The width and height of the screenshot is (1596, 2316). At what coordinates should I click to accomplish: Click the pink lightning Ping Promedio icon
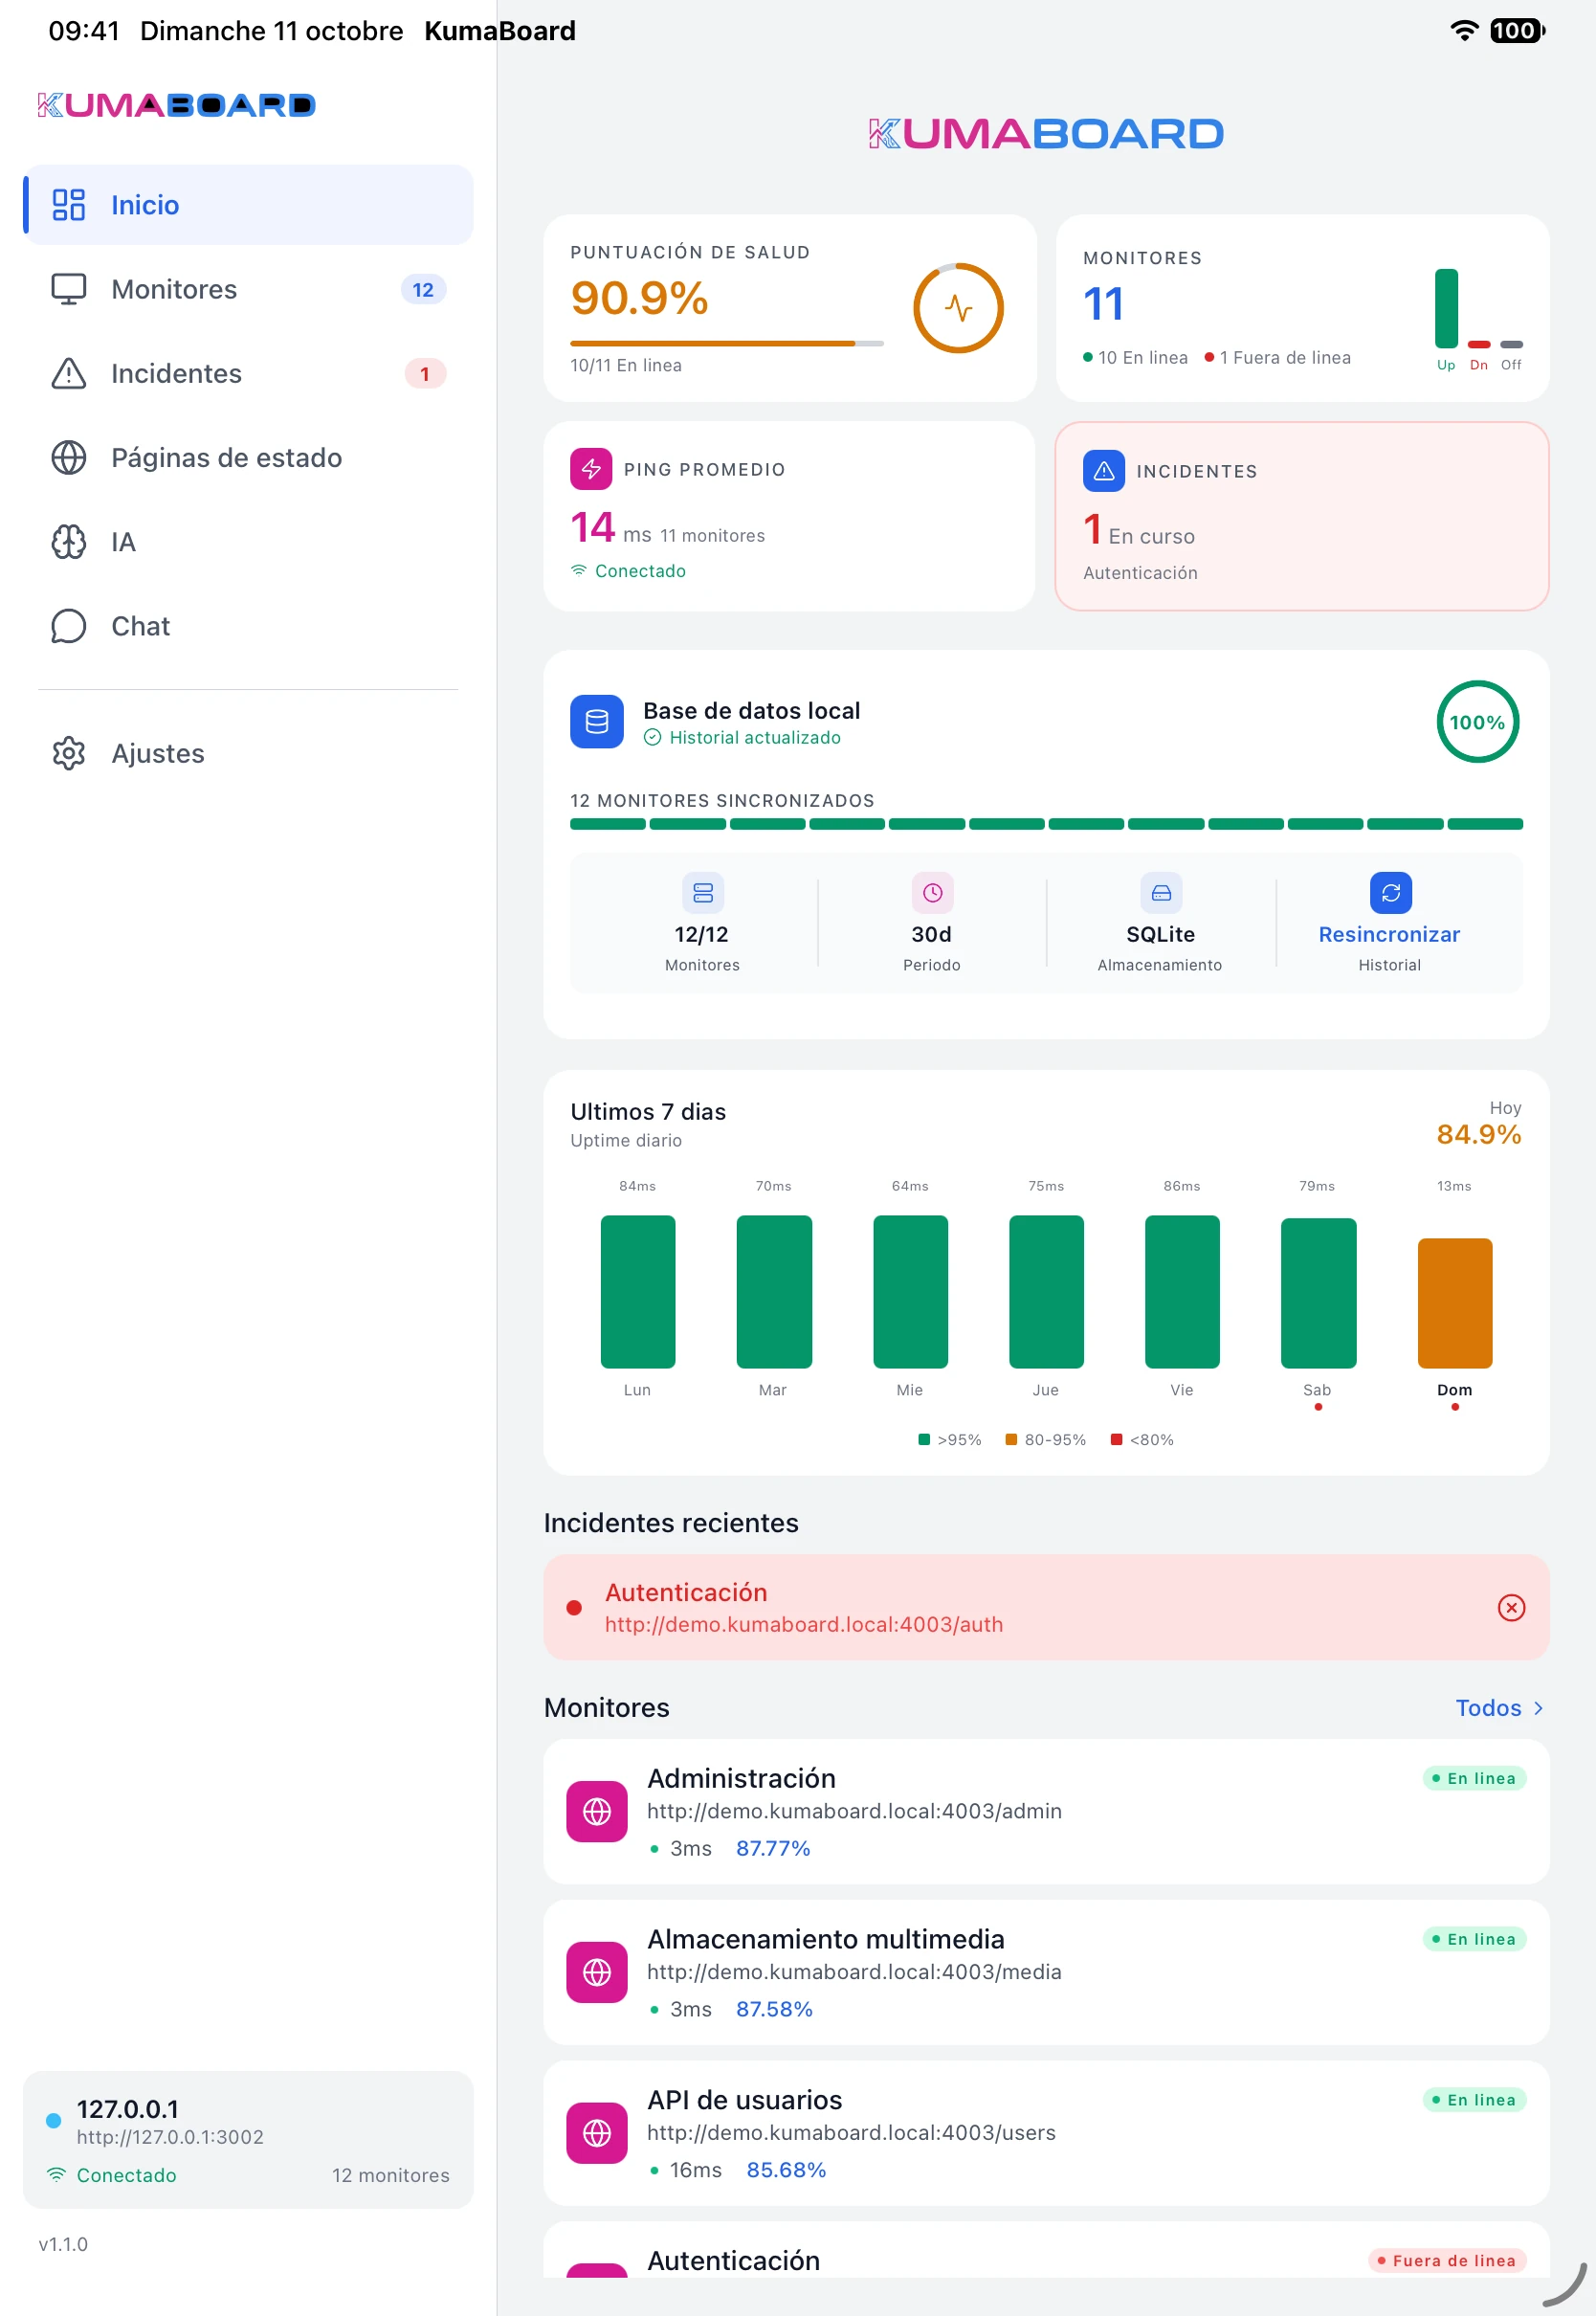[591, 469]
